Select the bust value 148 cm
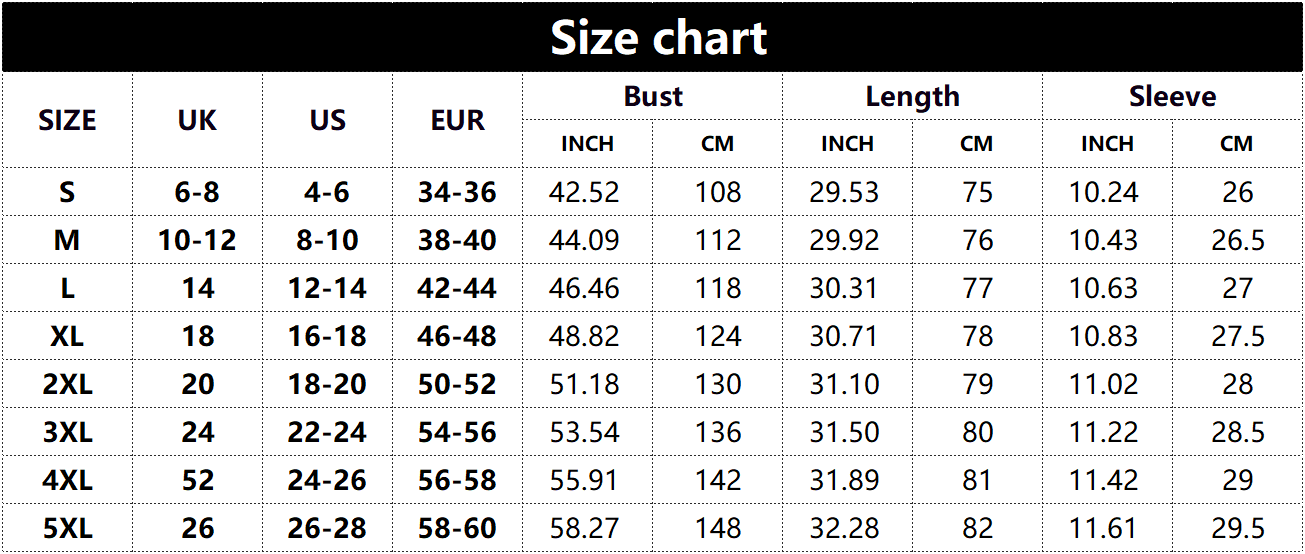This screenshot has width=1305, height=554. 718,528
